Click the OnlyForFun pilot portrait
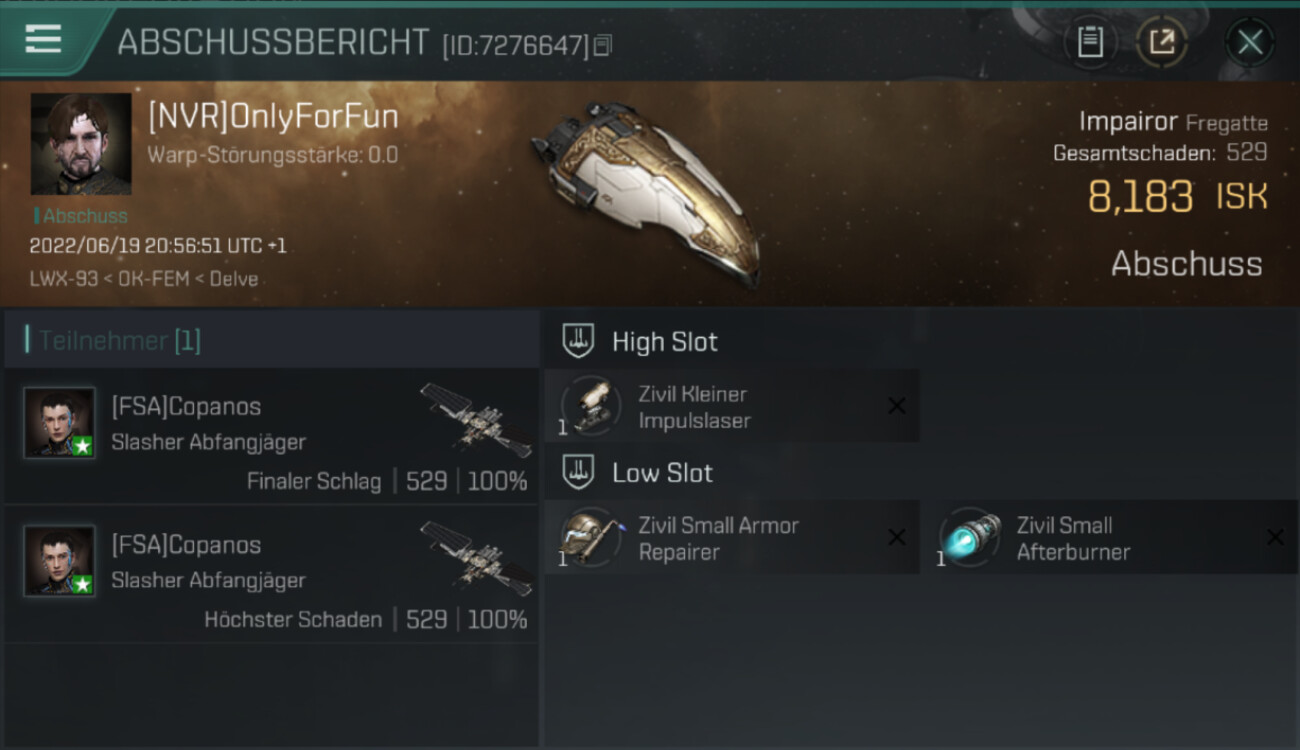 point(81,144)
